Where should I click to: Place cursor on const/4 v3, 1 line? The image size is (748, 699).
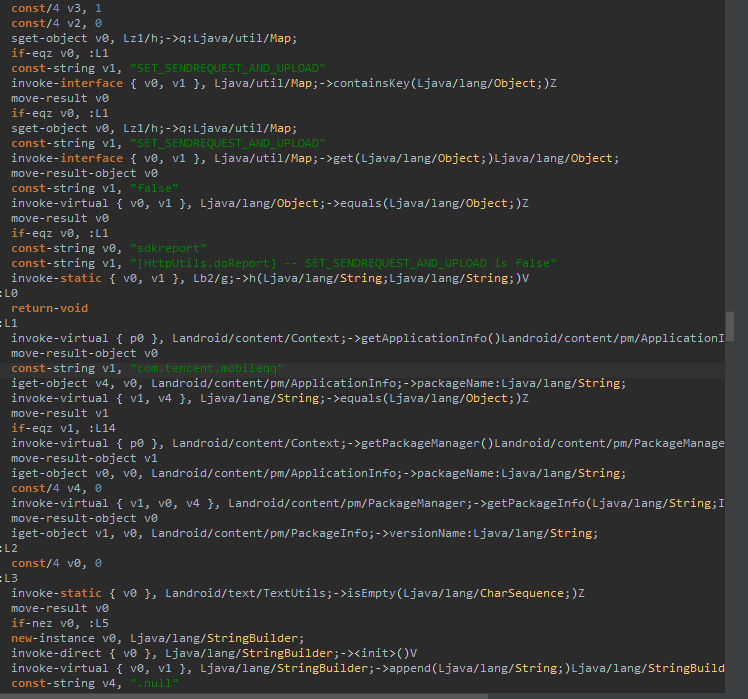56,8
